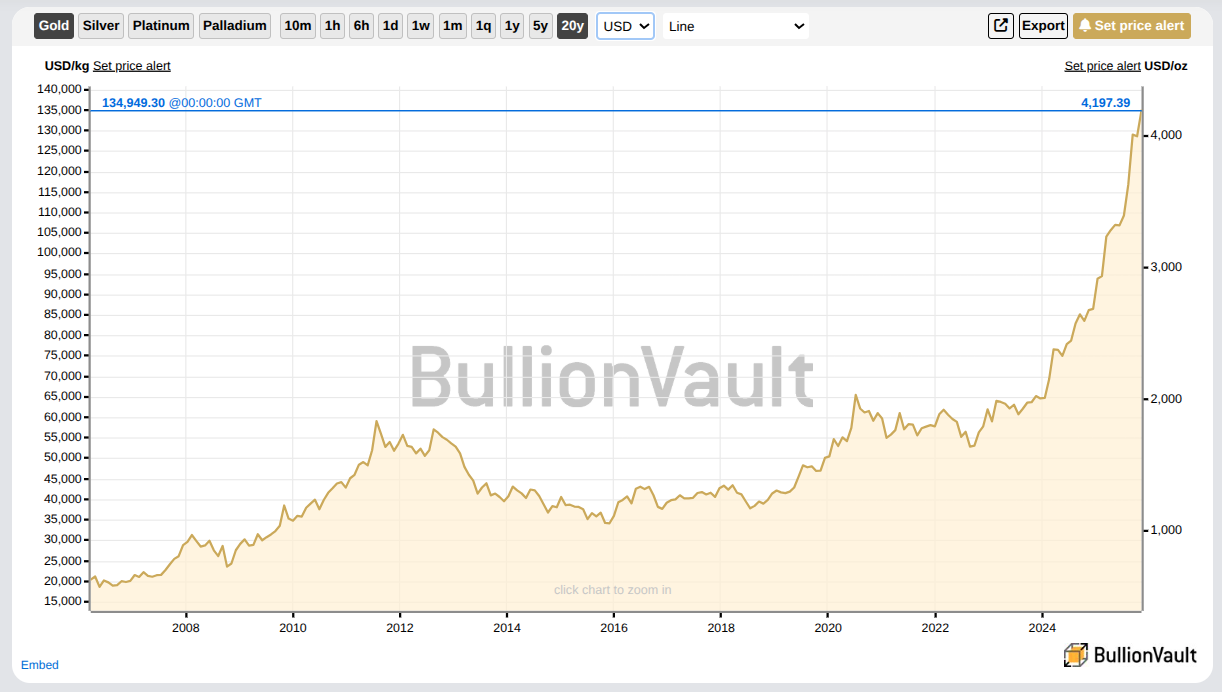Click the 2012 x-axis year label
Viewport: 1222px width, 692px height.
coord(399,628)
